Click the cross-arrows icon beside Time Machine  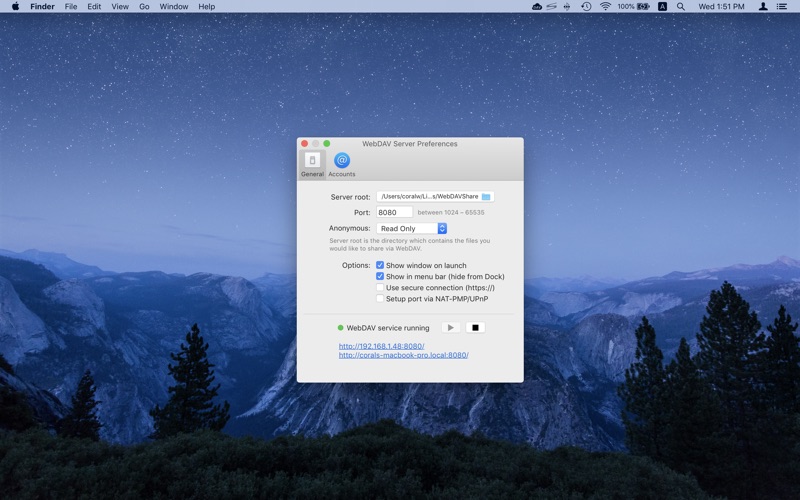coord(567,7)
